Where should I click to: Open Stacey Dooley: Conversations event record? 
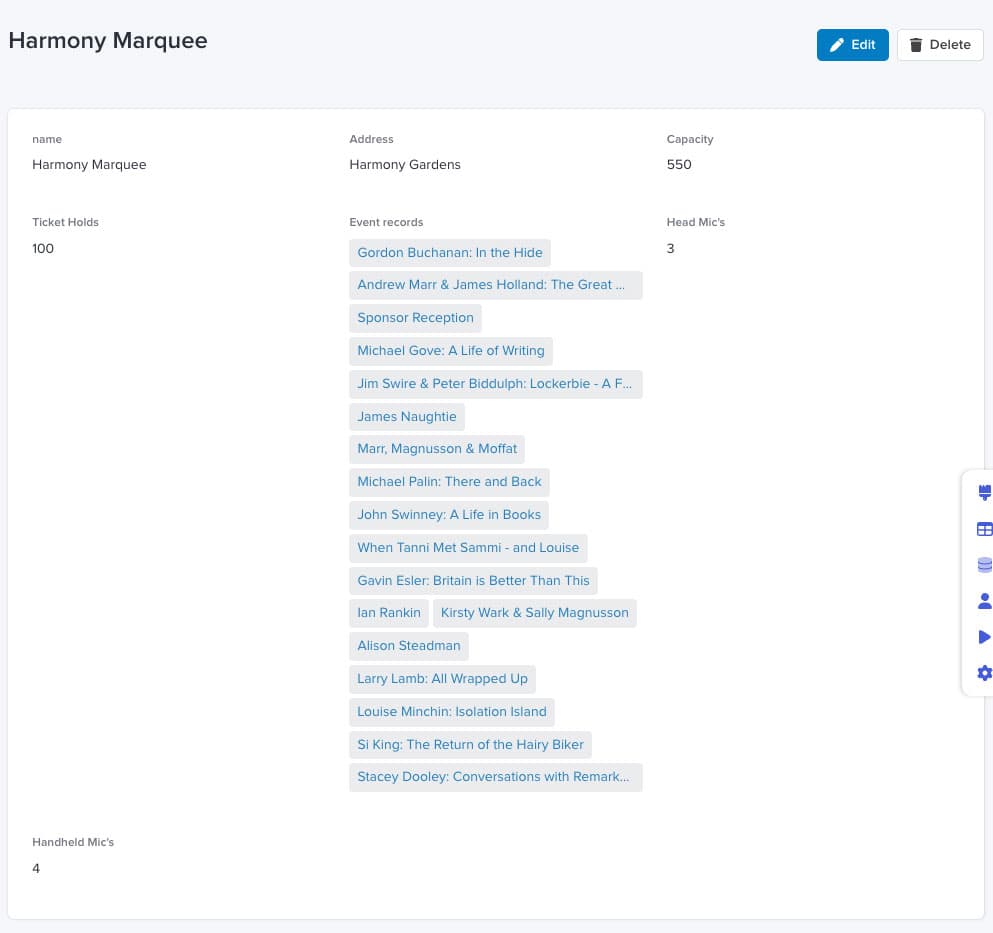pyautogui.click(x=495, y=777)
